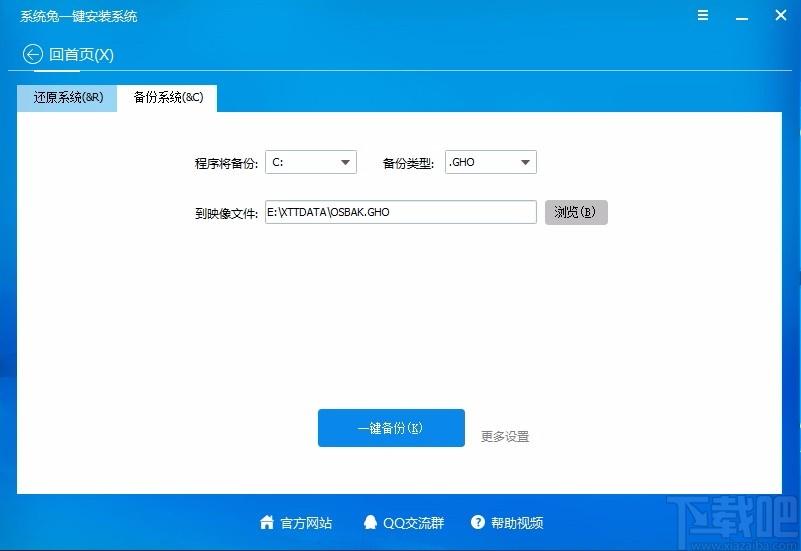The image size is (801, 551).
Task: Open the hamburger menu icon
Action: click(x=703, y=15)
